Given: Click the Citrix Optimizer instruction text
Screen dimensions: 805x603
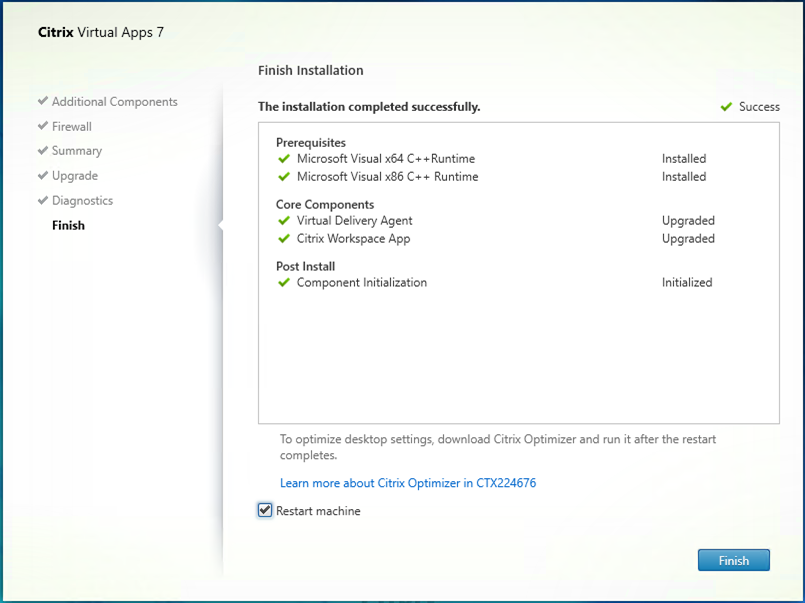Looking at the screenshot, I should click(x=498, y=447).
